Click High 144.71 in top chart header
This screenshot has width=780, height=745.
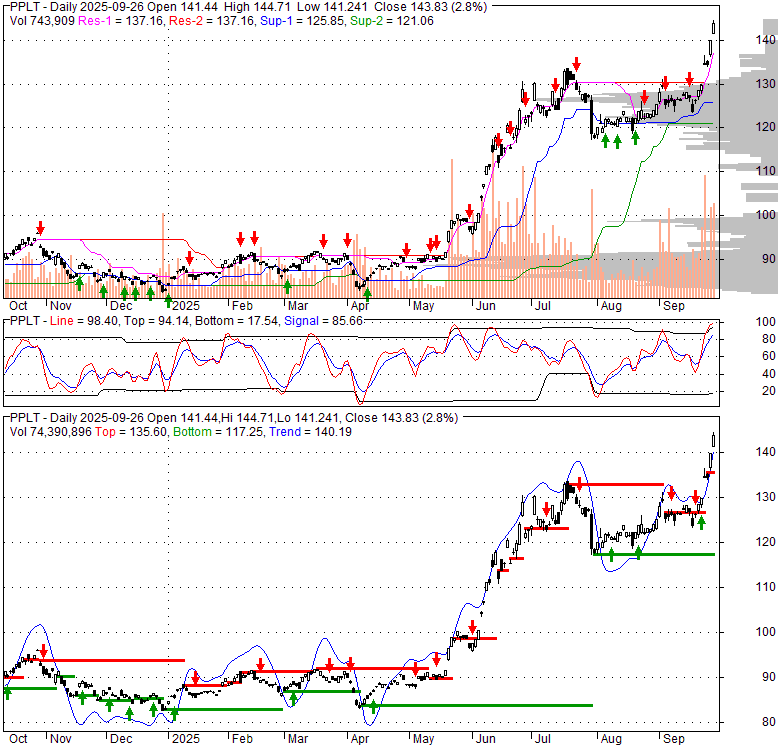tap(257, 7)
